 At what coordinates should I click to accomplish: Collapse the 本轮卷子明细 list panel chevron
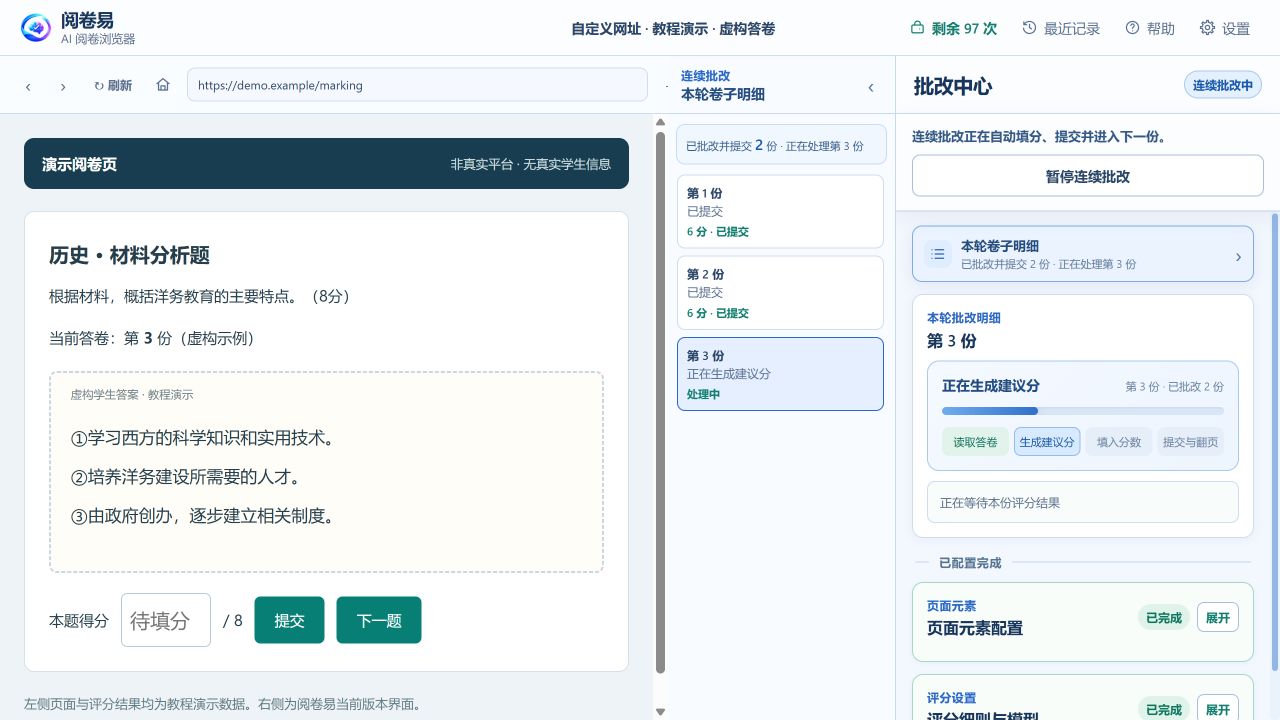point(871,87)
